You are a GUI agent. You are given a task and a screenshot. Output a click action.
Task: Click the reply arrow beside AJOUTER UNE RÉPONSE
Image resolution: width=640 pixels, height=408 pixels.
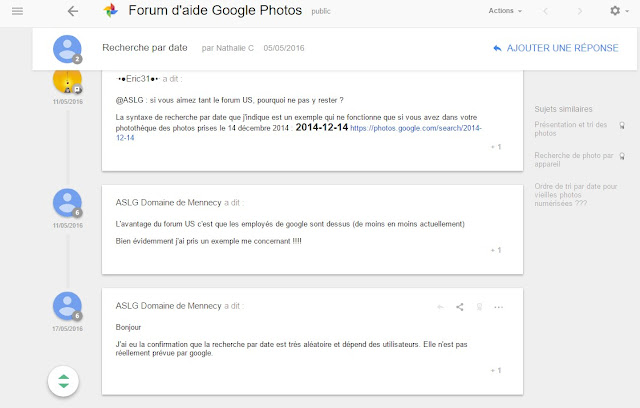point(497,48)
